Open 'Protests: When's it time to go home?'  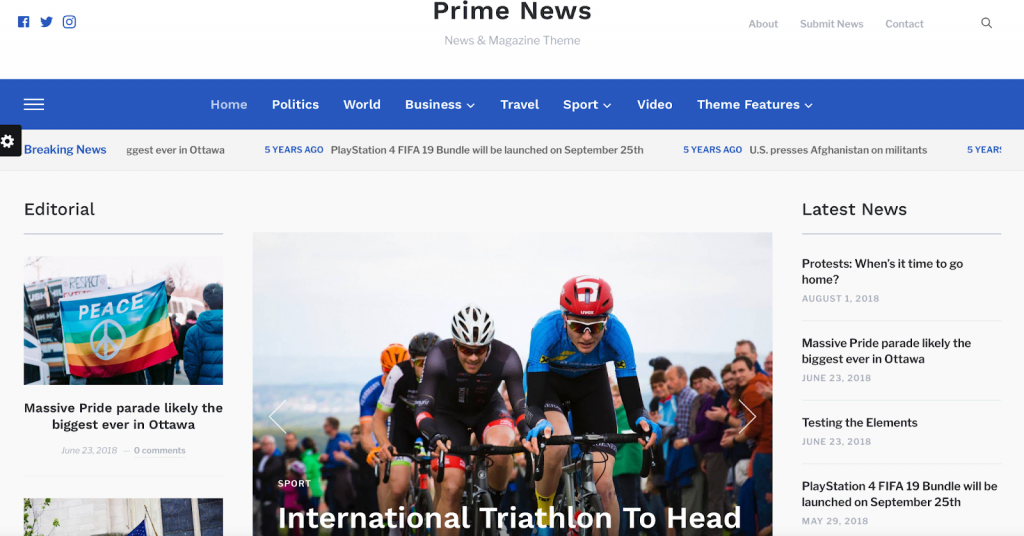click(882, 272)
